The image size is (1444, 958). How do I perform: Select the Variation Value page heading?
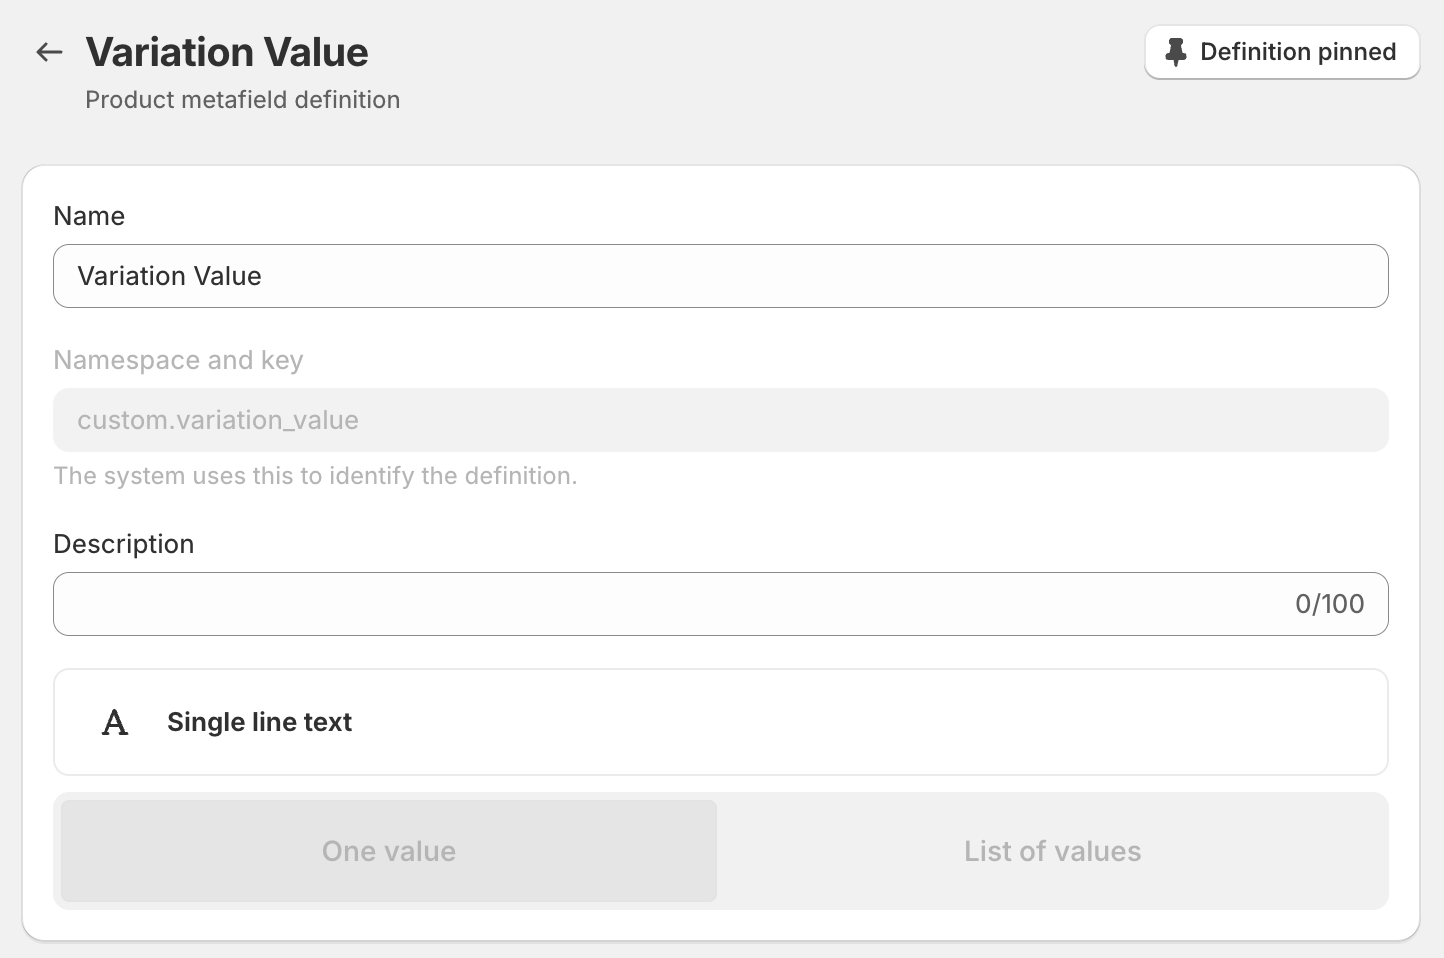pyautogui.click(x=227, y=51)
